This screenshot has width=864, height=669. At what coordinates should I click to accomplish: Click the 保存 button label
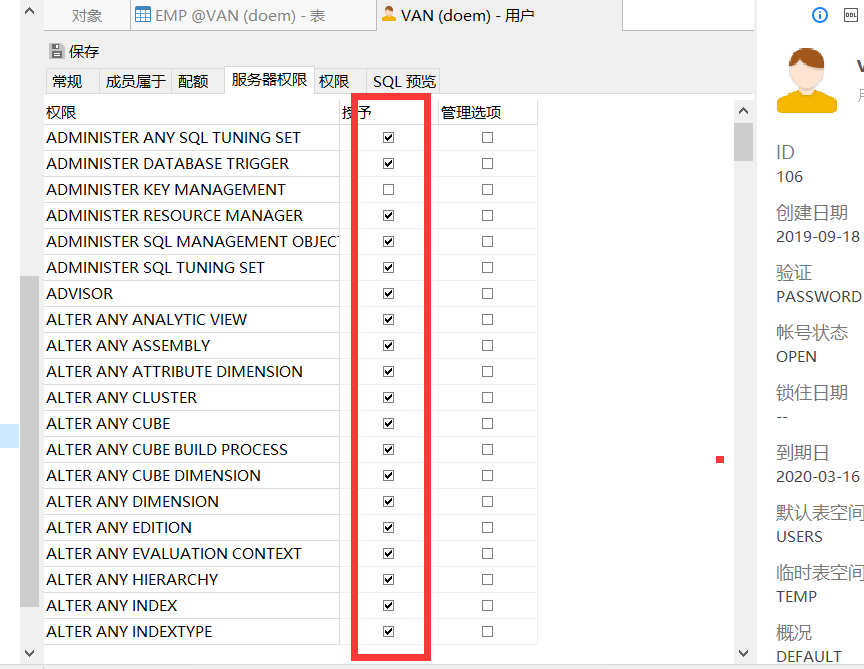click(84, 52)
